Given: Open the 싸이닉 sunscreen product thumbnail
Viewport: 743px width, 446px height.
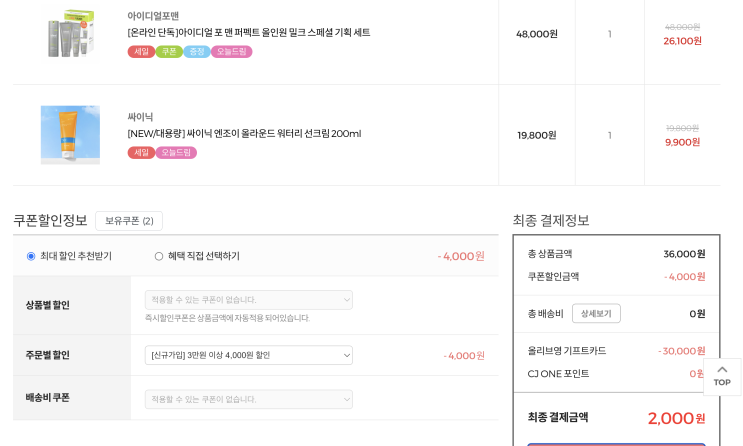Looking at the screenshot, I should pos(70,134).
